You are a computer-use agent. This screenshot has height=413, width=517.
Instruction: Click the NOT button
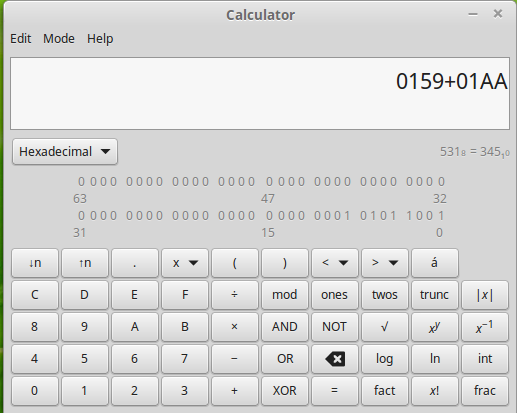[x=335, y=327]
